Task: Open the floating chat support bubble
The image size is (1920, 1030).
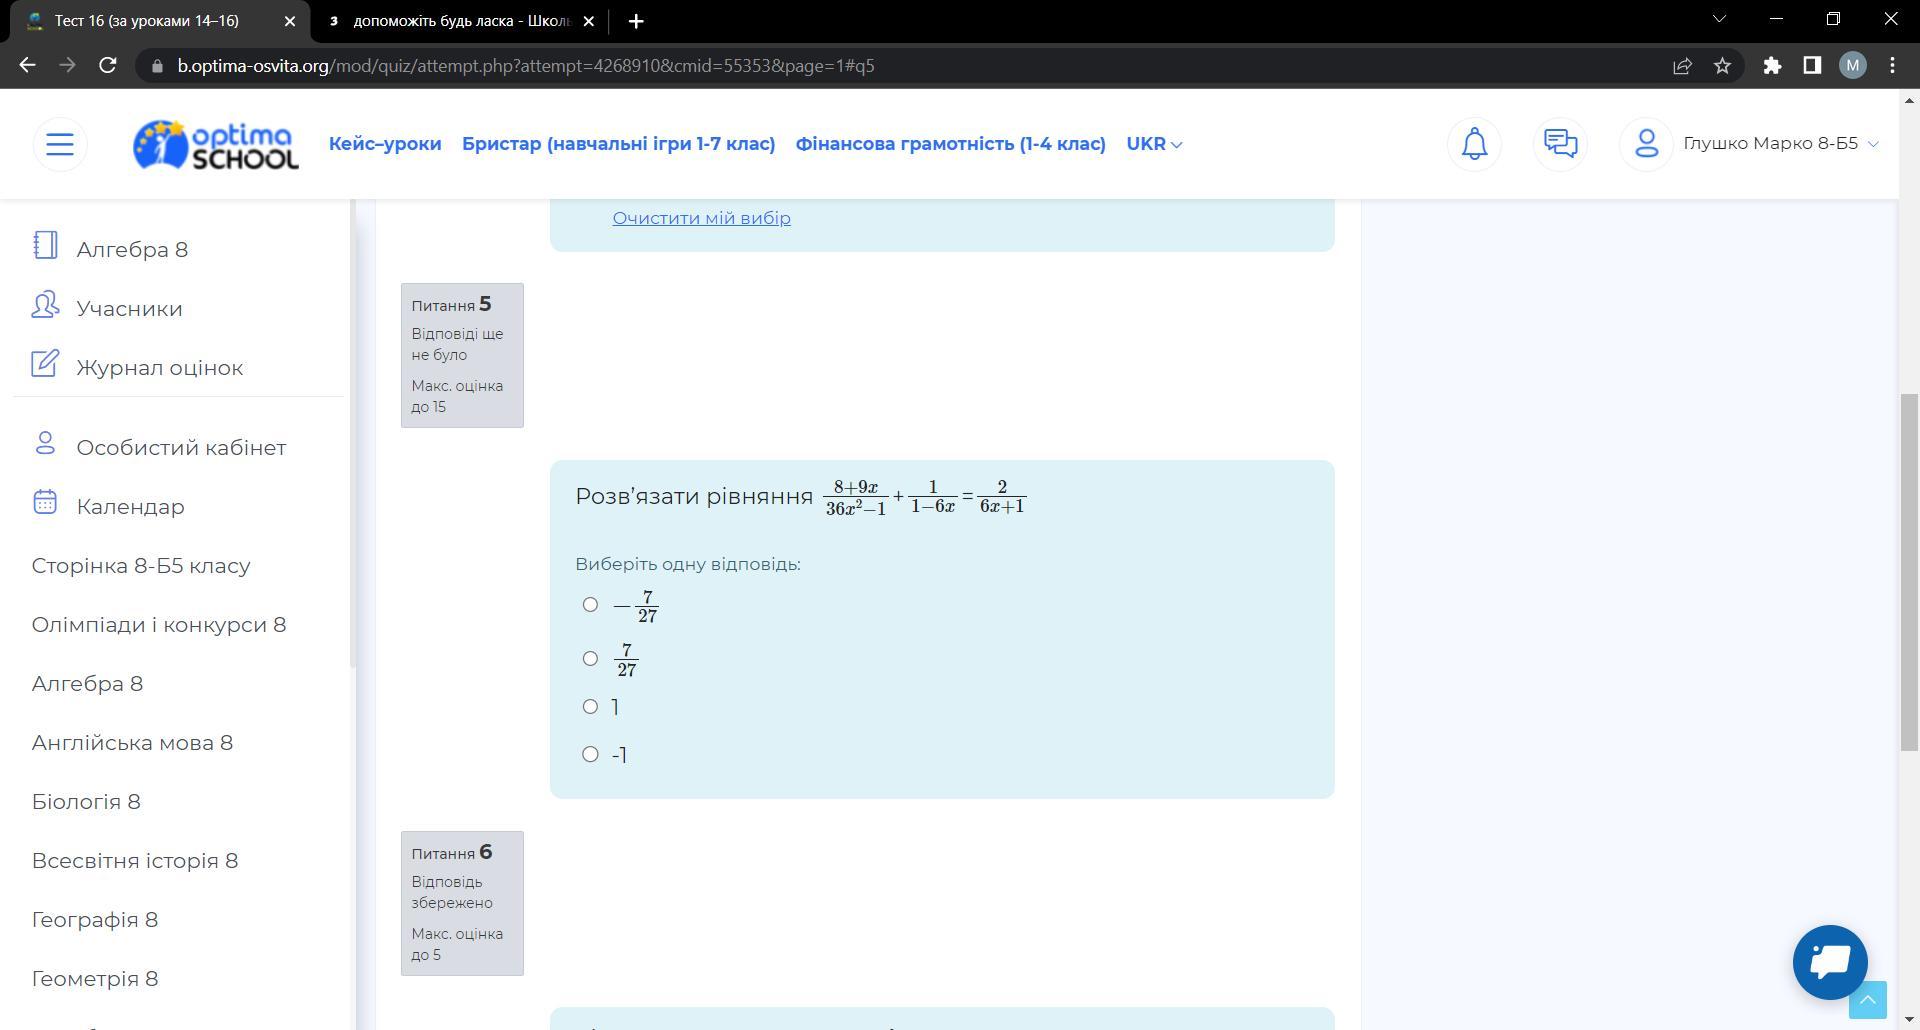Action: point(1830,962)
